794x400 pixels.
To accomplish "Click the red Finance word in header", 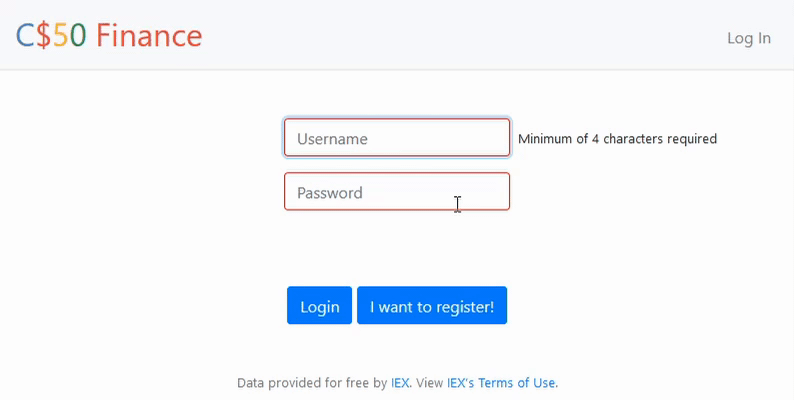I will [149, 36].
